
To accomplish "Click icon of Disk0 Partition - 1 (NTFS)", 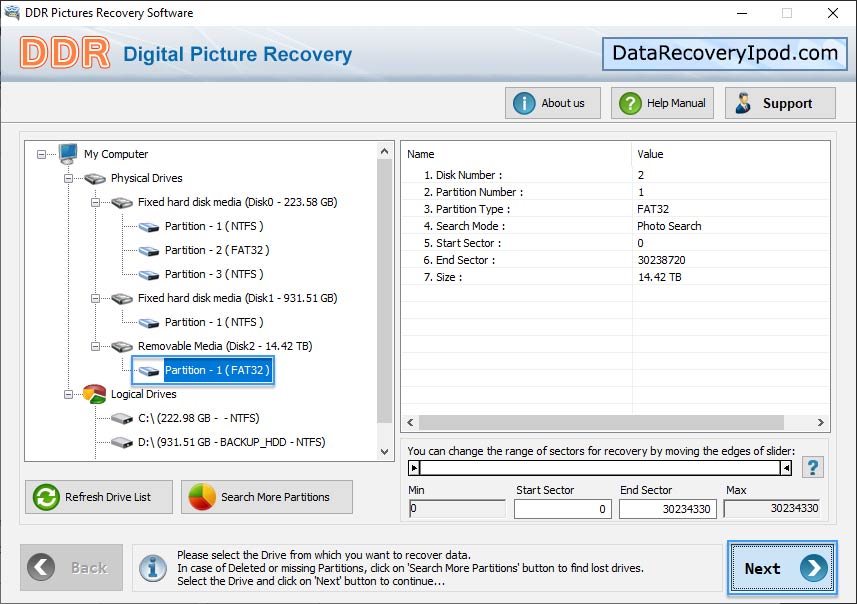I will coord(149,227).
